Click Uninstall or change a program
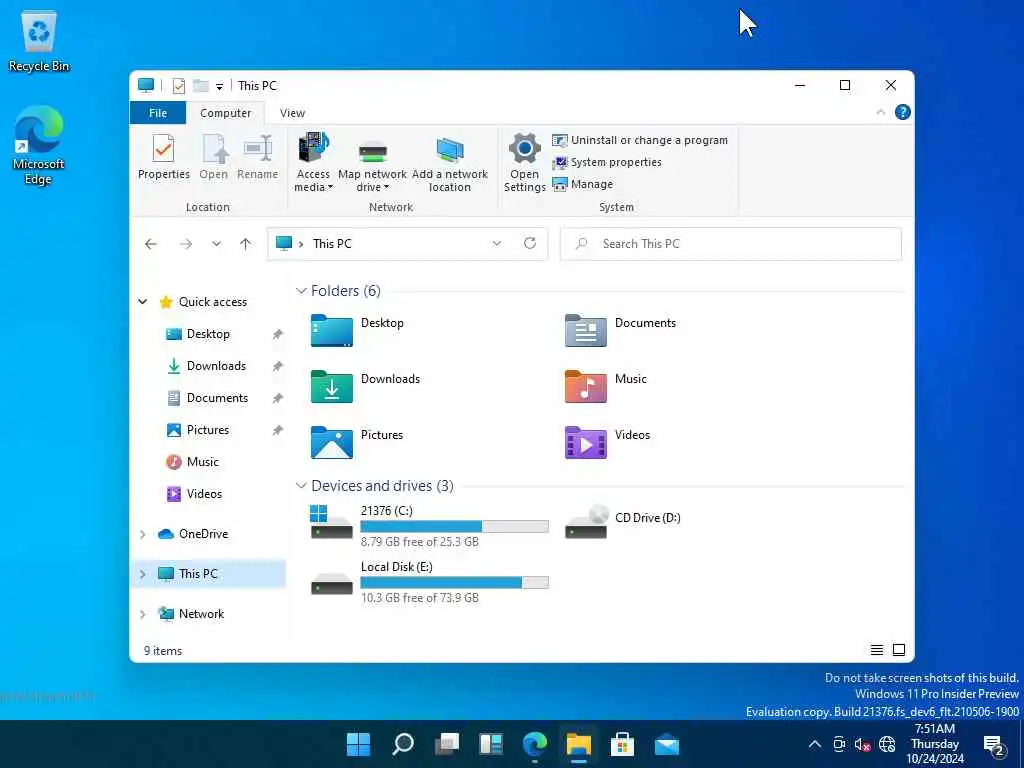The width and height of the screenshot is (1024, 768). [x=640, y=140]
